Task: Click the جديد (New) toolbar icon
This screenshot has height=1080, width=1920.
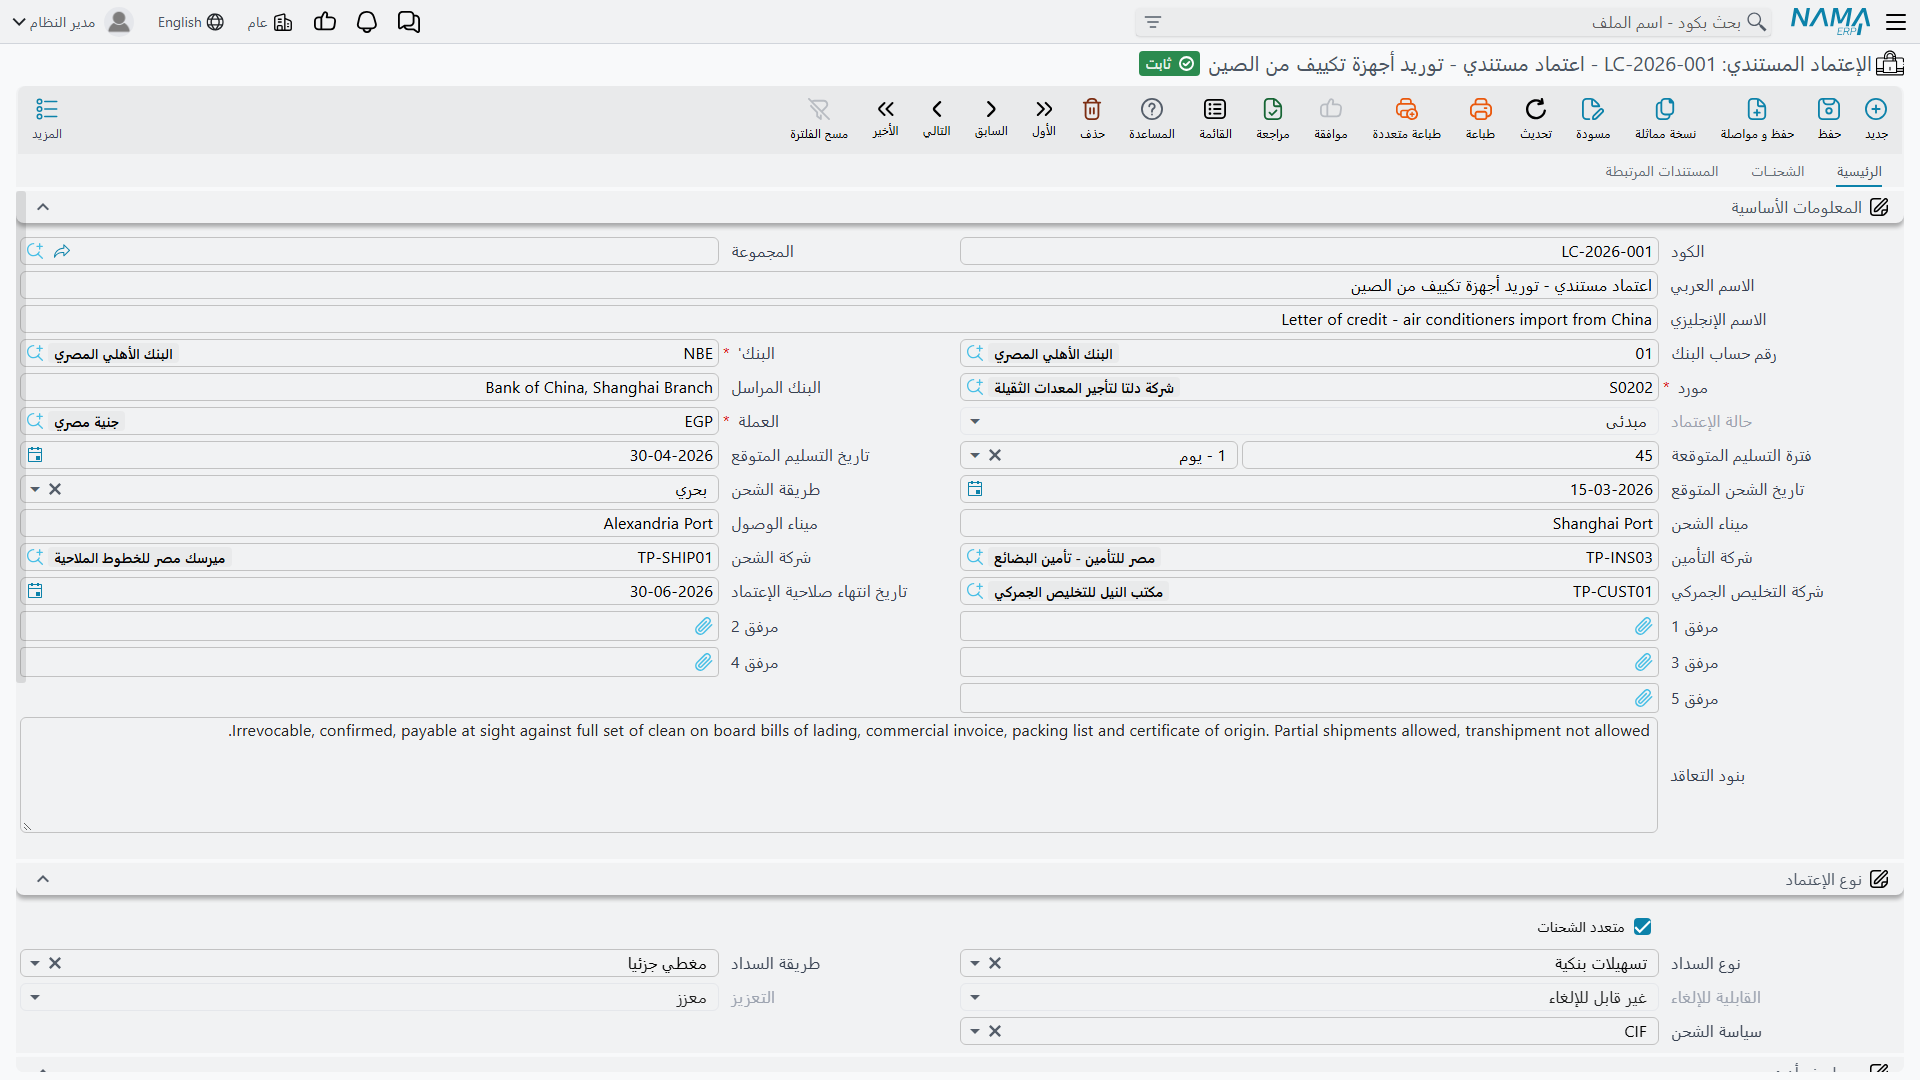Action: pyautogui.click(x=1876, y=109)
